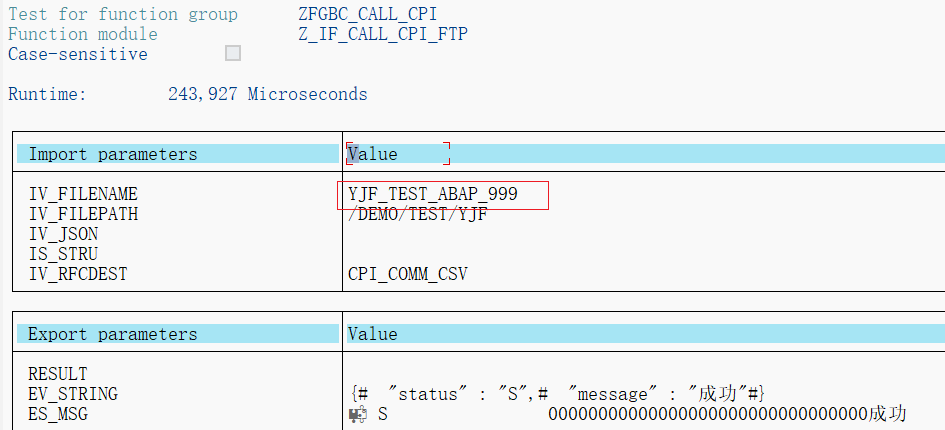Click the IV_RFCDEST value CPI_COMM_CSV
Viewport: 945px width, 430px height.
tap(407, 274)
